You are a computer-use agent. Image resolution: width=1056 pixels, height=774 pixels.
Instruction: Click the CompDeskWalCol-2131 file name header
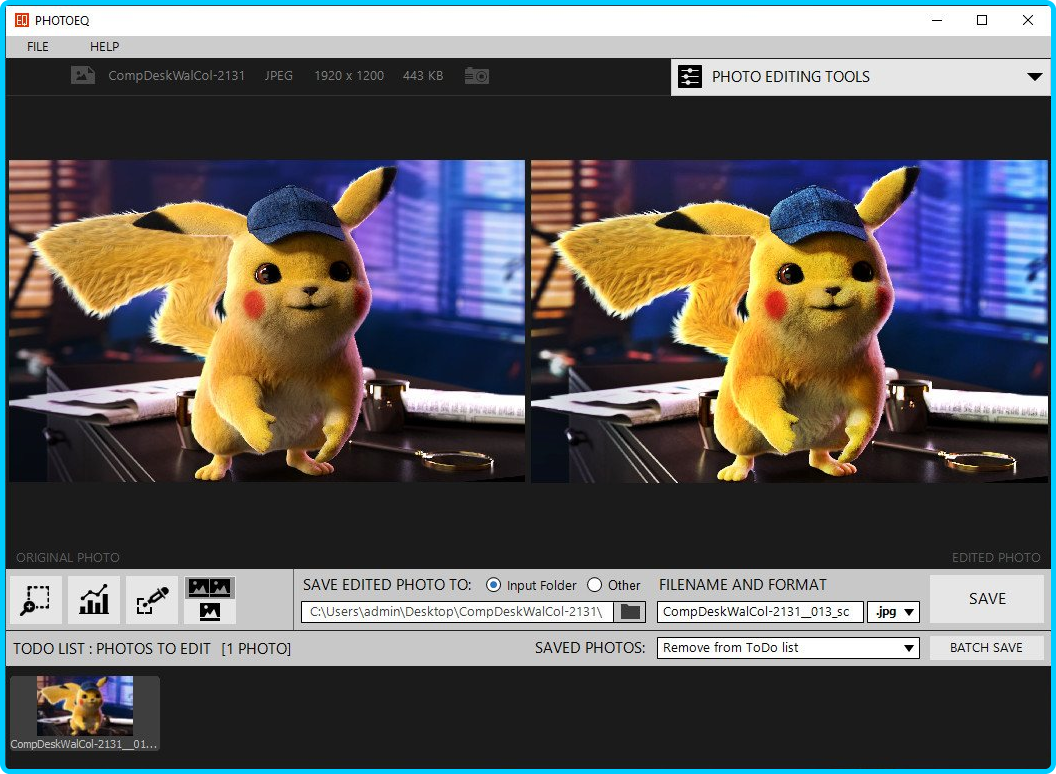(176, 75)
